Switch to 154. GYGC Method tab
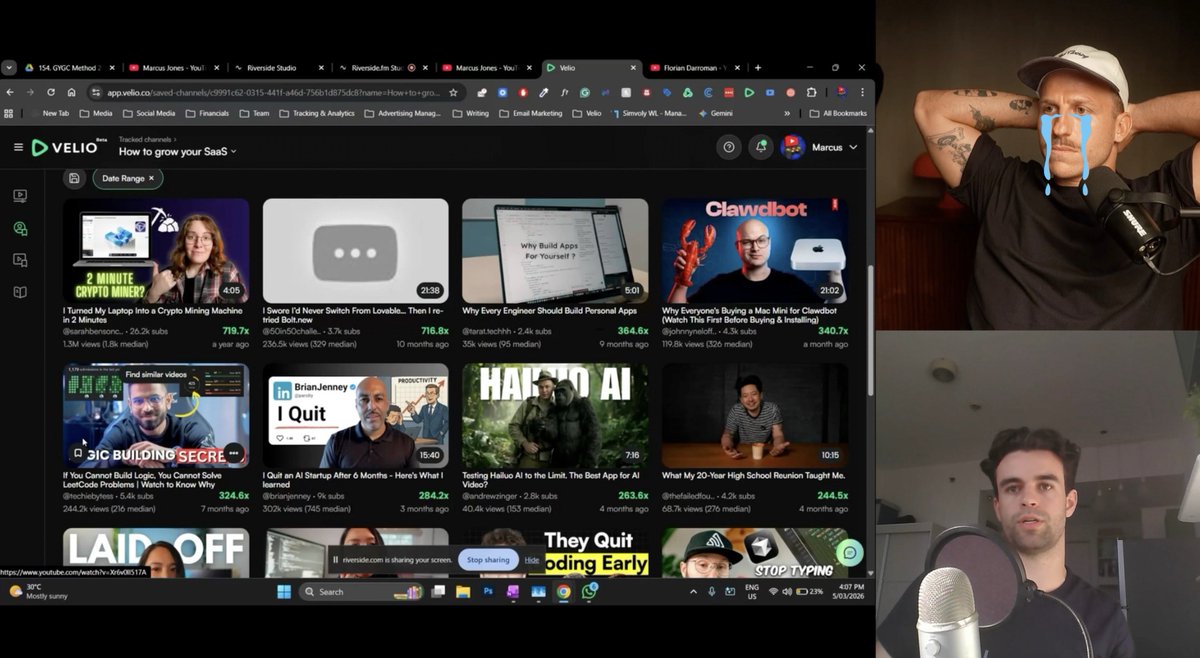The image size is (1200, 658). coord(67,68)
